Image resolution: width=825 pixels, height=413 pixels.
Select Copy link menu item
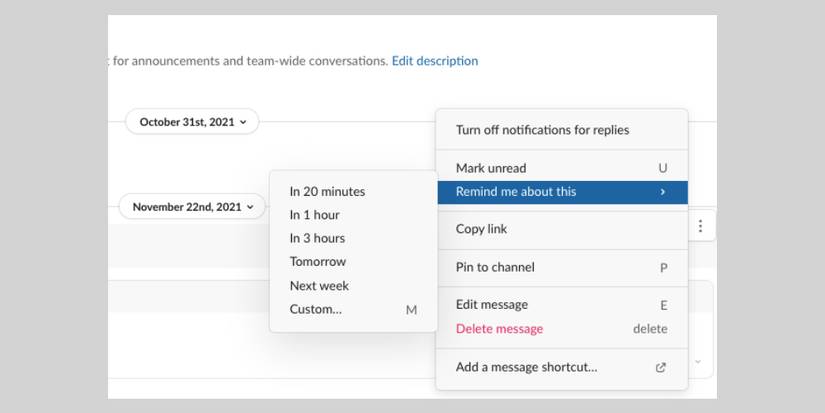pos(562,229)
